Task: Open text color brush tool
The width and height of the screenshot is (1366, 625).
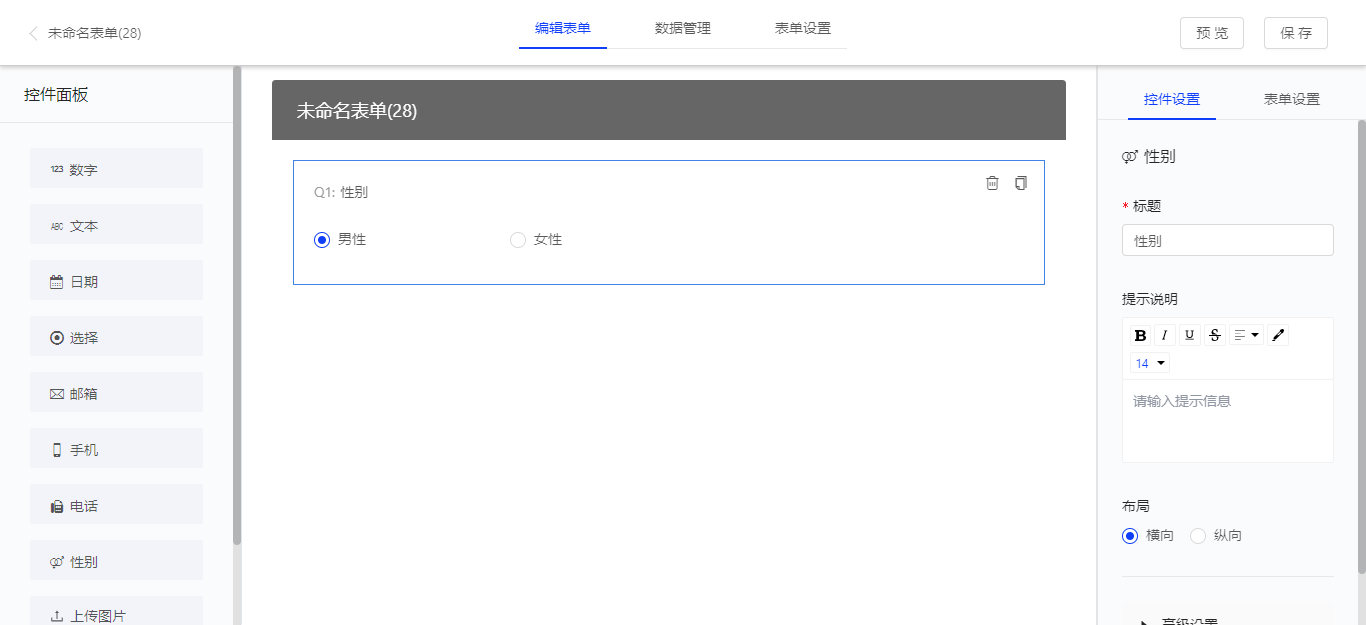Action: click(x=1278, y=335)
